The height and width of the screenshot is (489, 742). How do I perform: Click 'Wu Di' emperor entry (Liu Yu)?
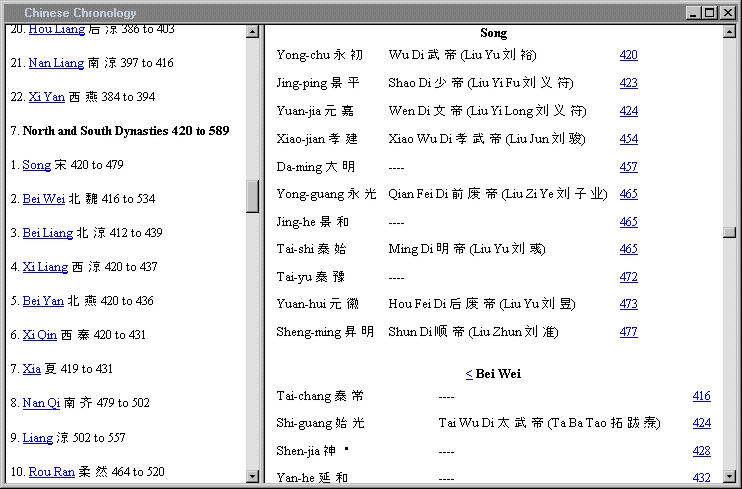click(462, 55)
